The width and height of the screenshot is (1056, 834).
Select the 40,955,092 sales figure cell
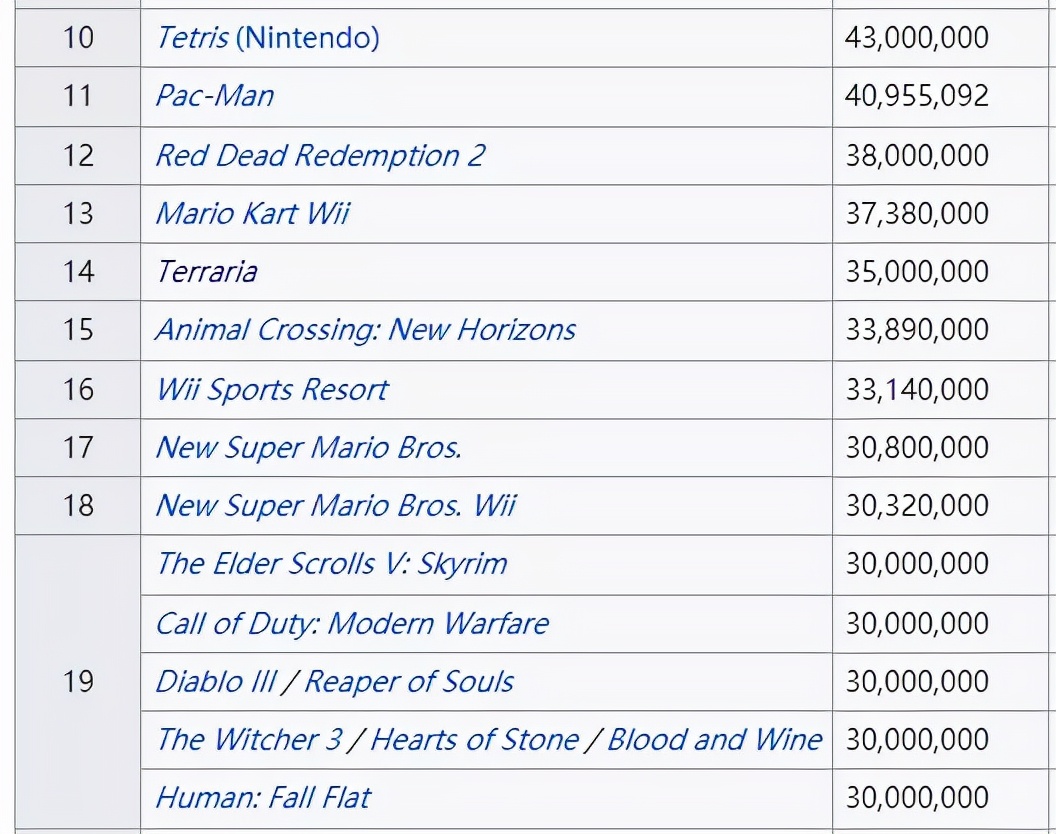[x=916, y=96]
